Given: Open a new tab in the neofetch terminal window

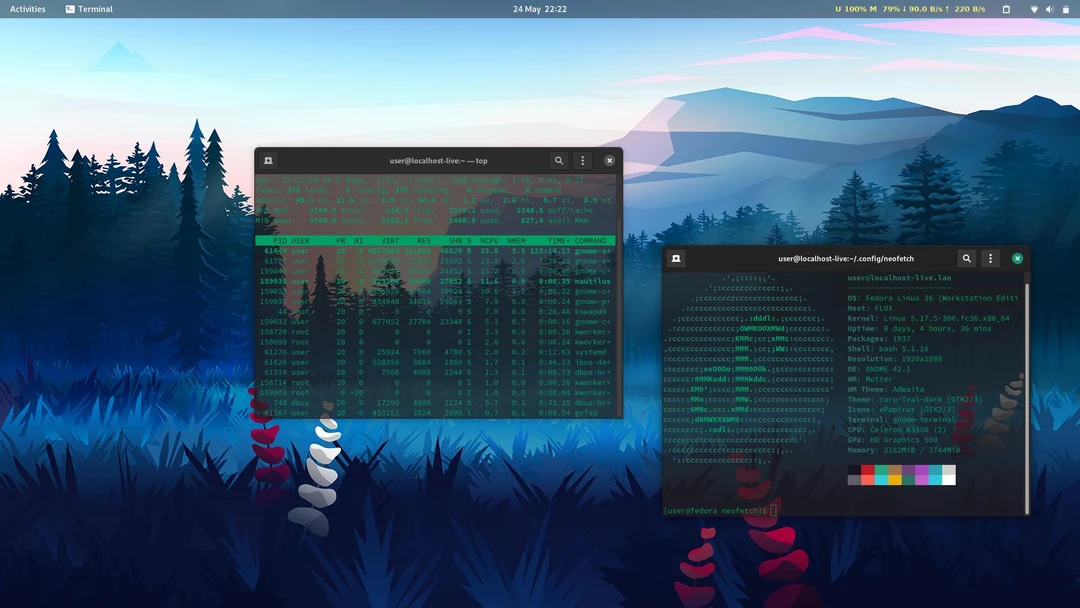Looking at the screenshot, I should click(677, 258).
